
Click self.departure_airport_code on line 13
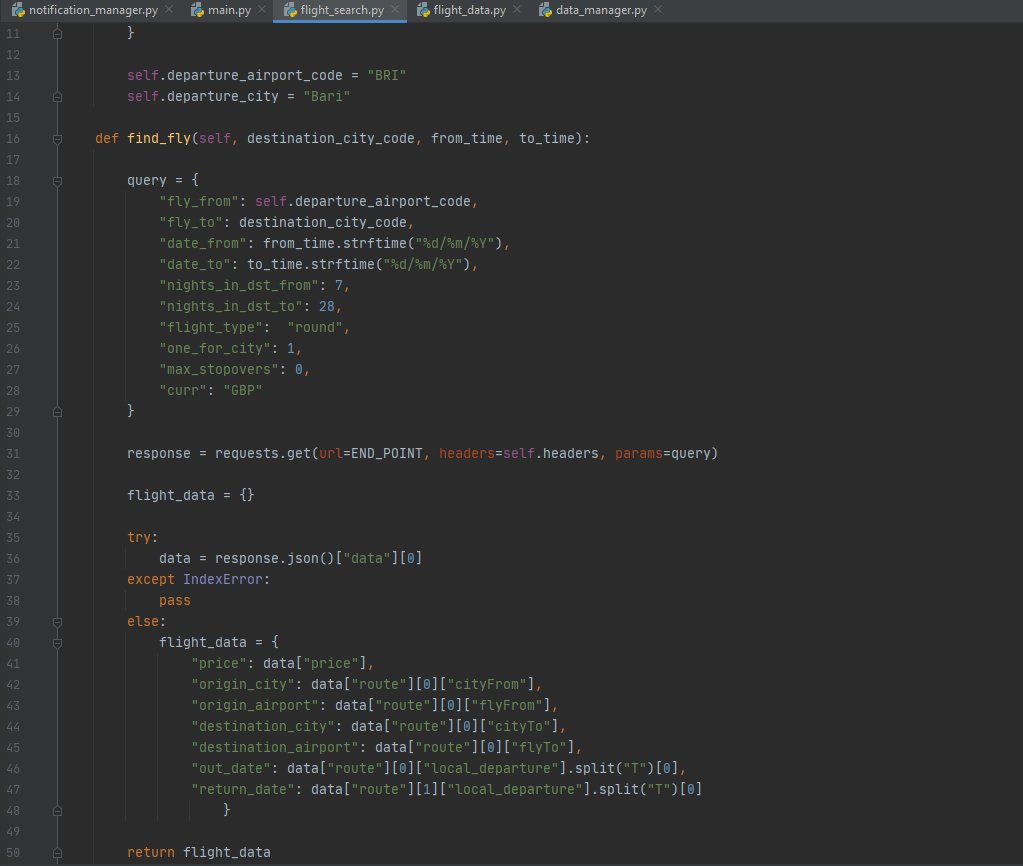click(235, 75)
